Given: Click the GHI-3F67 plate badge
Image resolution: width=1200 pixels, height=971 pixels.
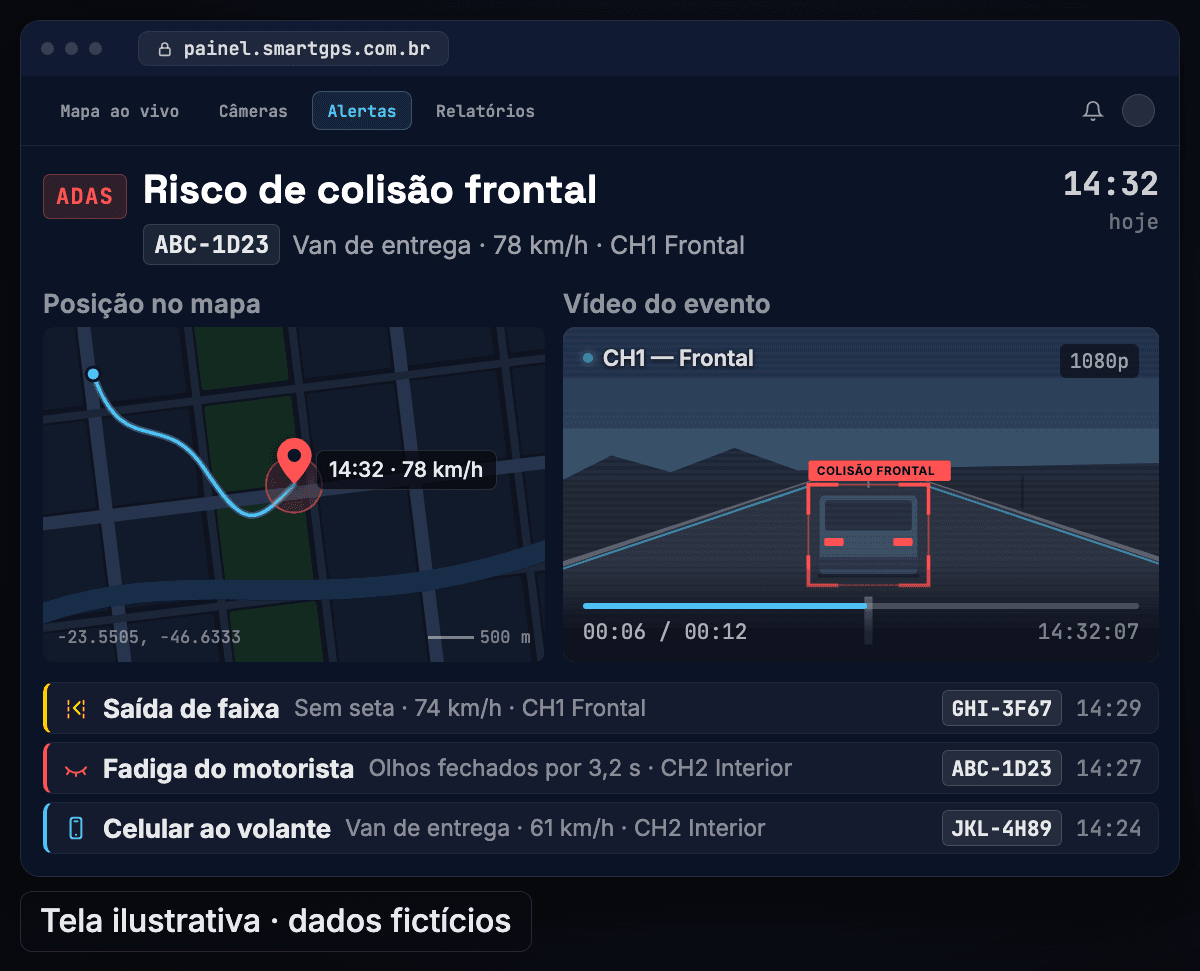Looking at the screenshot, I should coord(1002,709).
